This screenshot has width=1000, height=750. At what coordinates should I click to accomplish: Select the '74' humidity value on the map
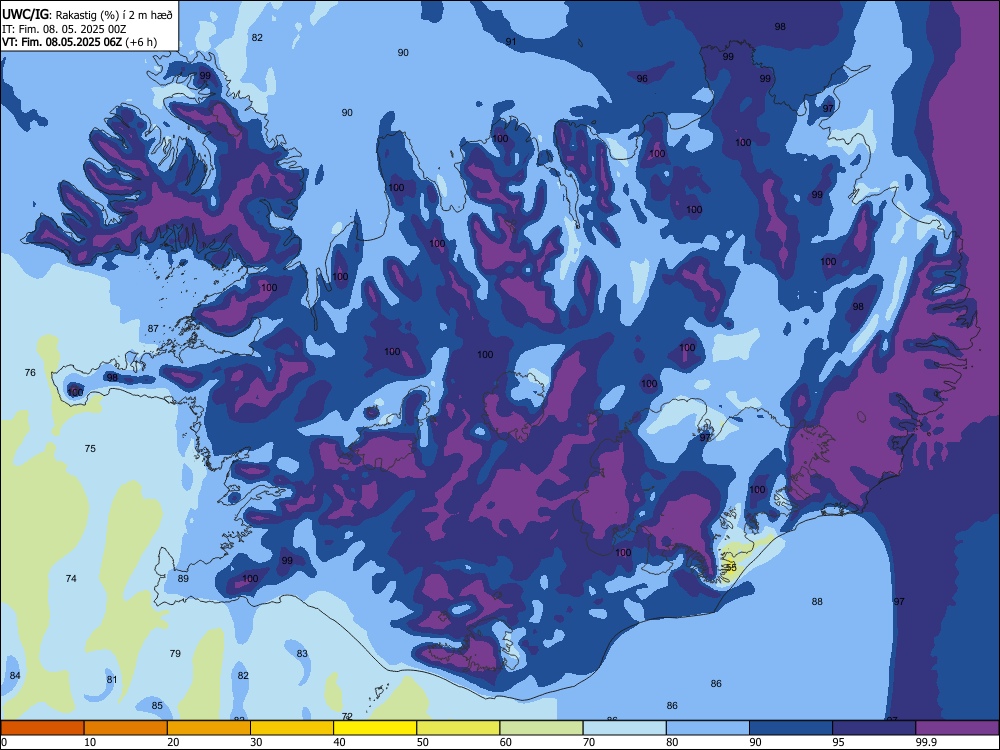pyautogui.click(x=71, y=578)
